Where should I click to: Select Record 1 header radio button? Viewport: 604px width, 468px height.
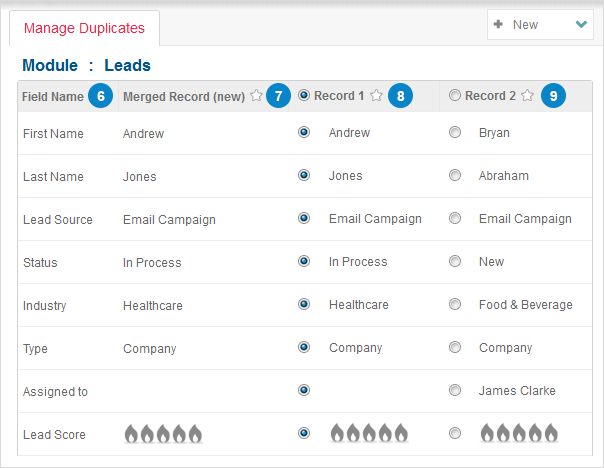tap(304, 95)
